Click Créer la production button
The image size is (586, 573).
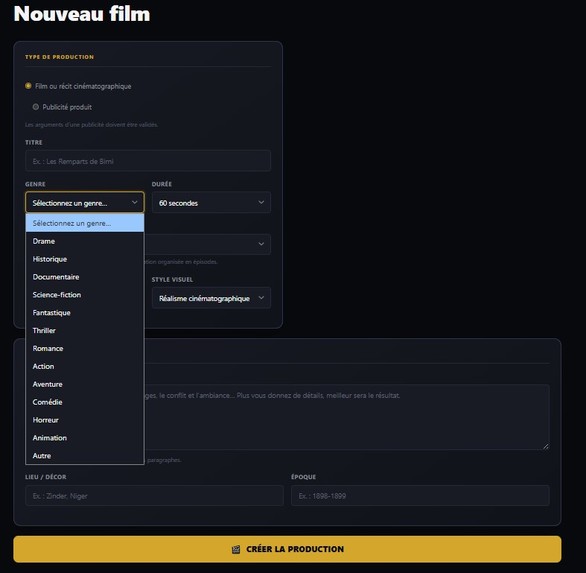[287, 549]
